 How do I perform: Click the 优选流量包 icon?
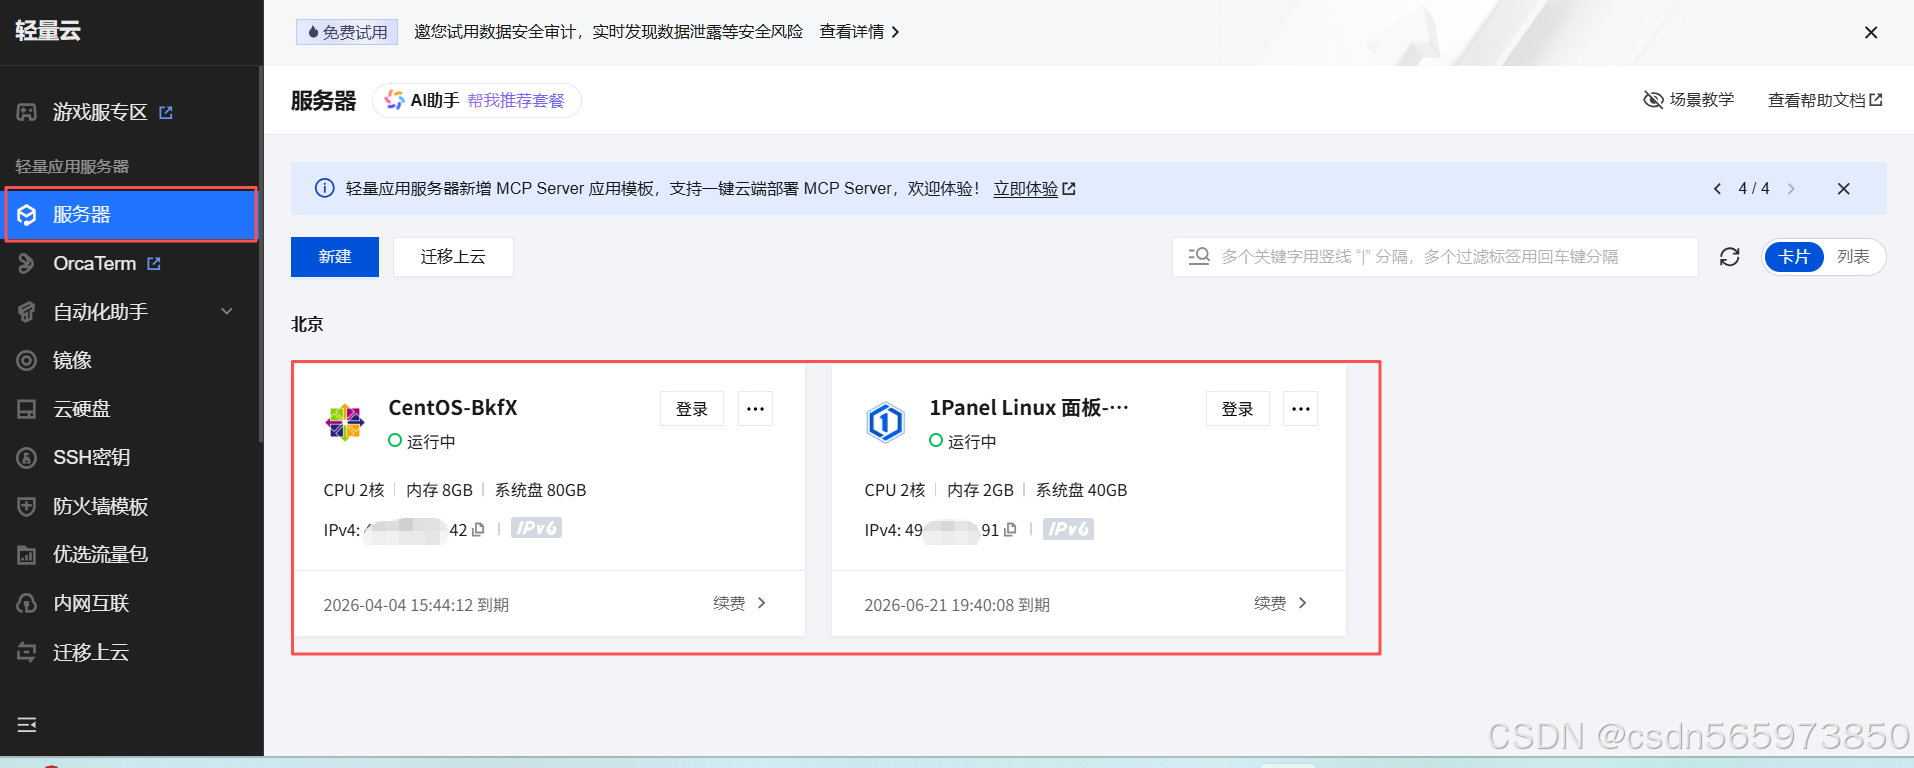point(27,554)
